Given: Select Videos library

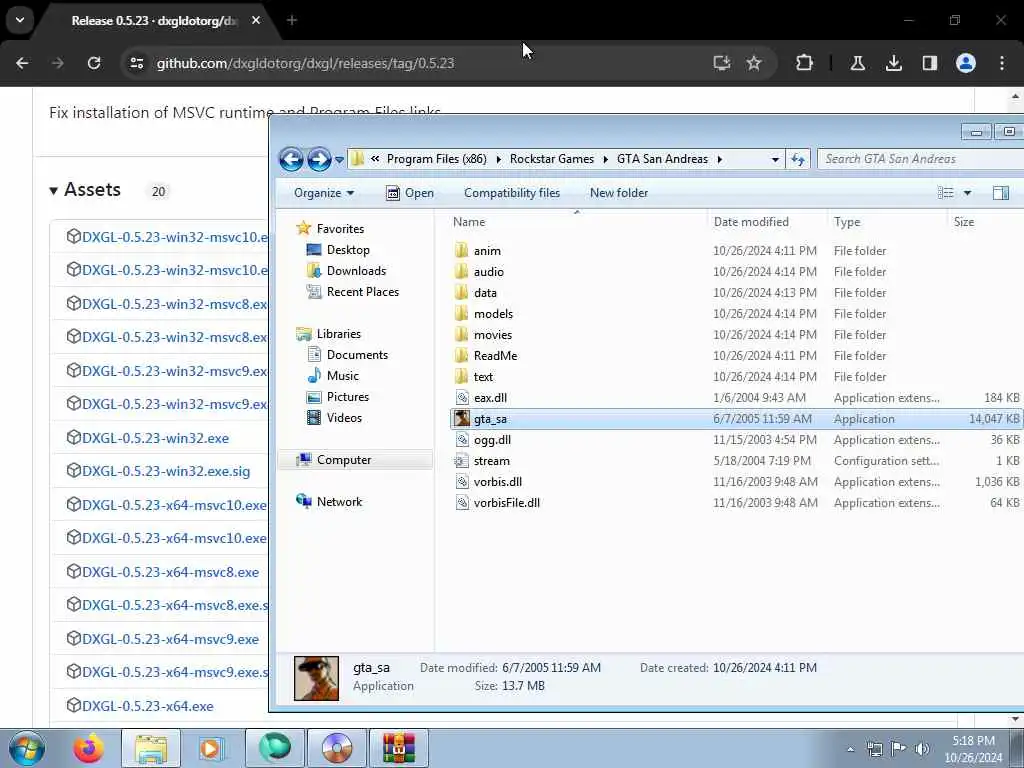Looking at the screenshot, I should 344,417.
